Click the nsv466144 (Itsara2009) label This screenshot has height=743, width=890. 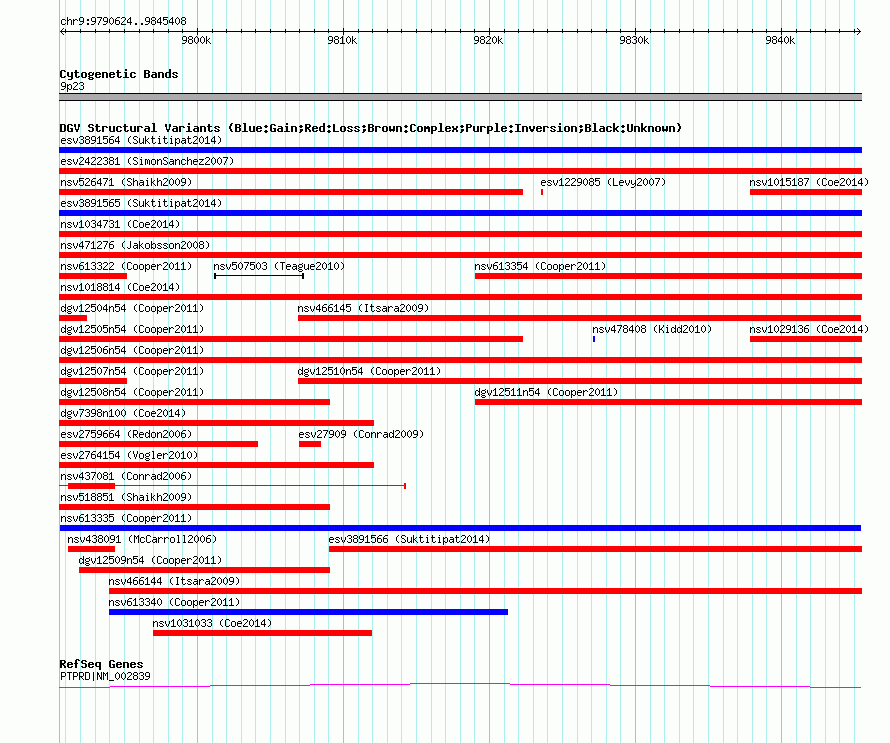[174, 581]
